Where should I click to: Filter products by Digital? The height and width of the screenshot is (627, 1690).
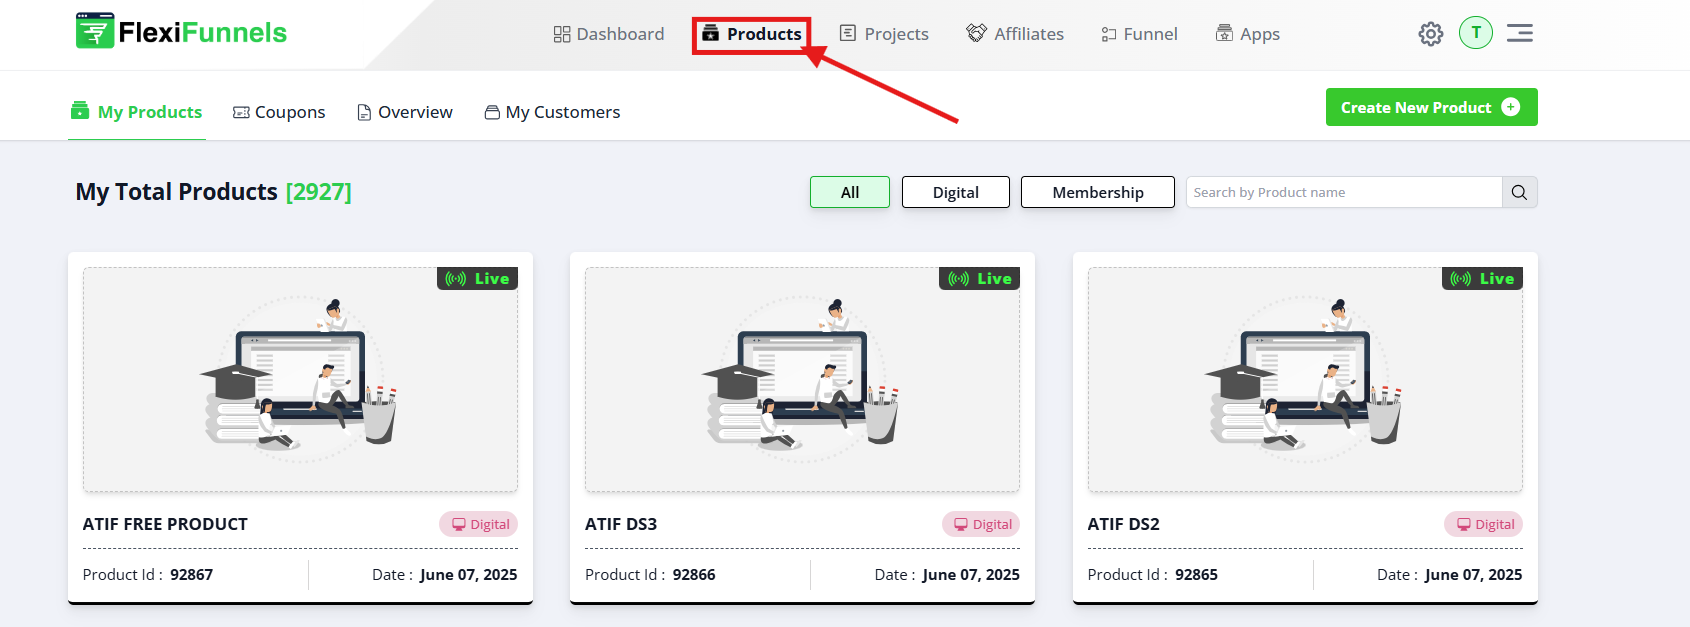click(x=956, y=192)
